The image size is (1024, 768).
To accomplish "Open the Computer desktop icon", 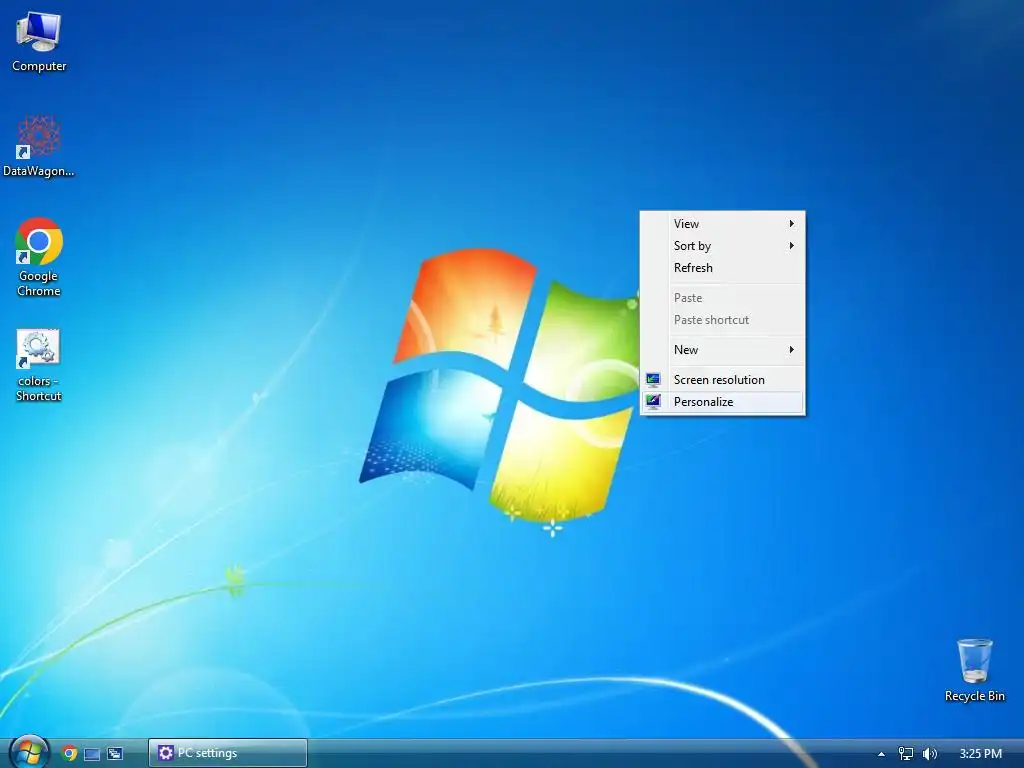I will coord(39,42).
